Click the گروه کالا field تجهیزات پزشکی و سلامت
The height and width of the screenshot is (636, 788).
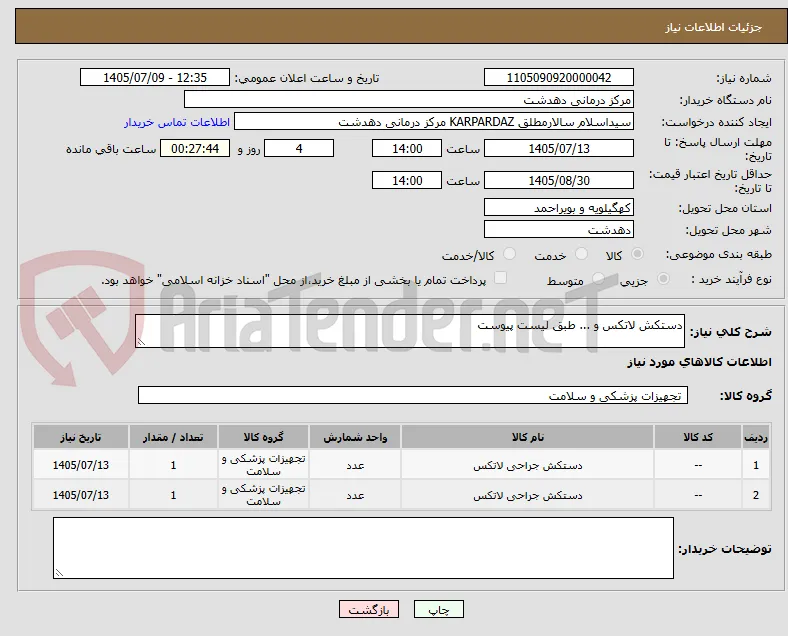[x=413, y=395]
